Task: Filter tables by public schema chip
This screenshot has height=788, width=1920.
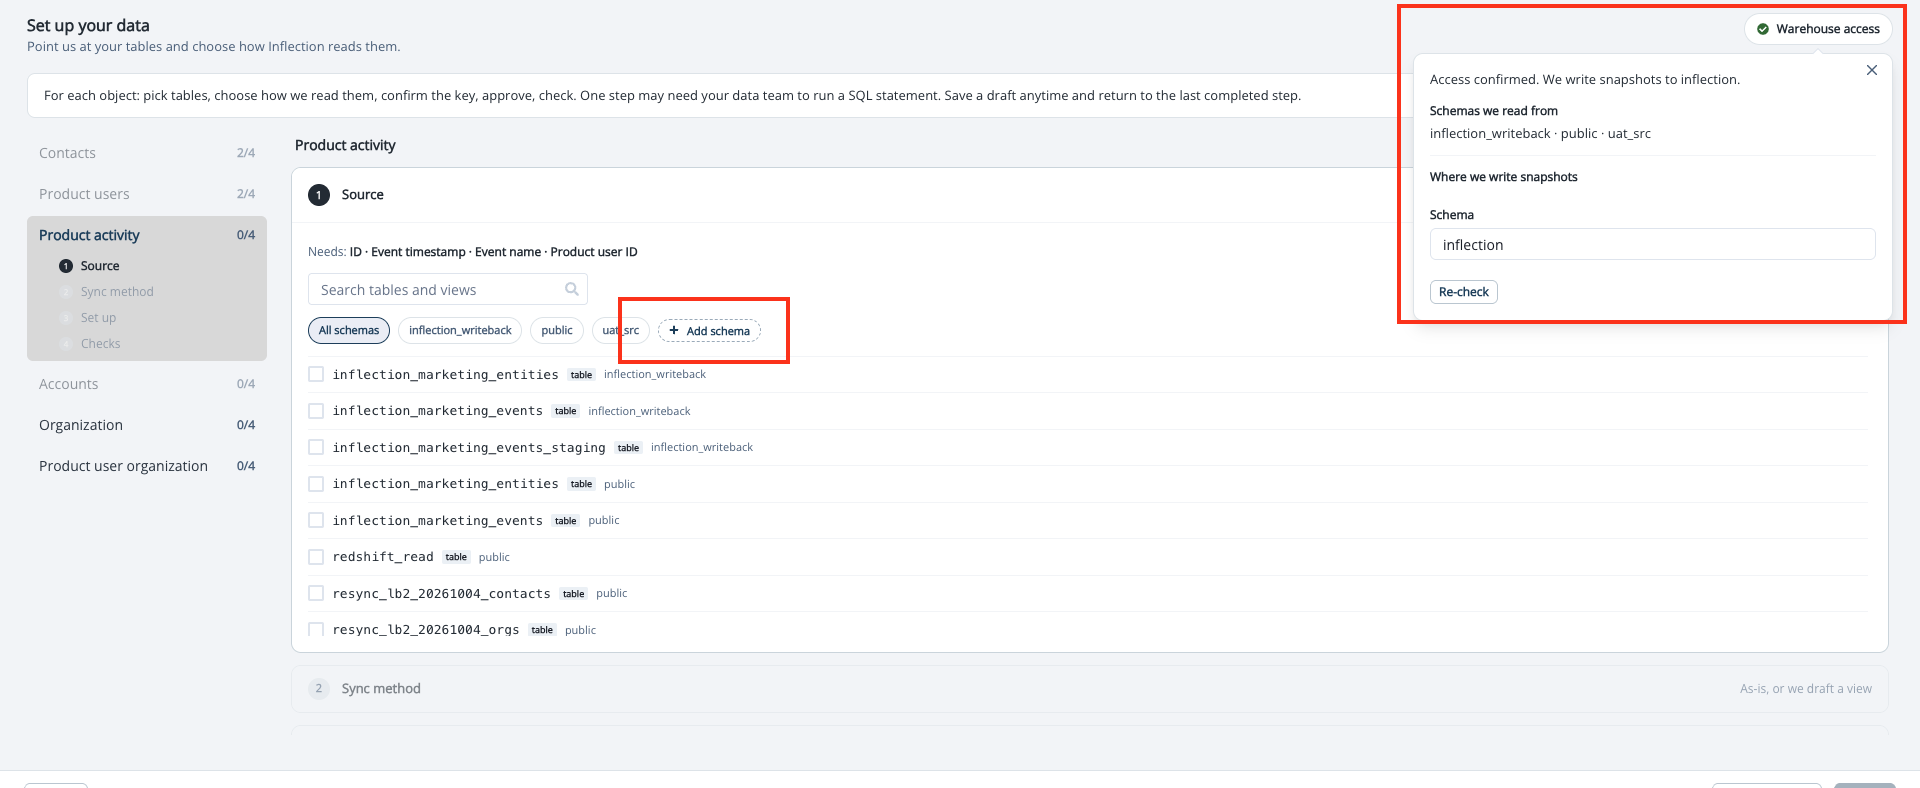Action: pyautogui.click(x=557, y=330)
